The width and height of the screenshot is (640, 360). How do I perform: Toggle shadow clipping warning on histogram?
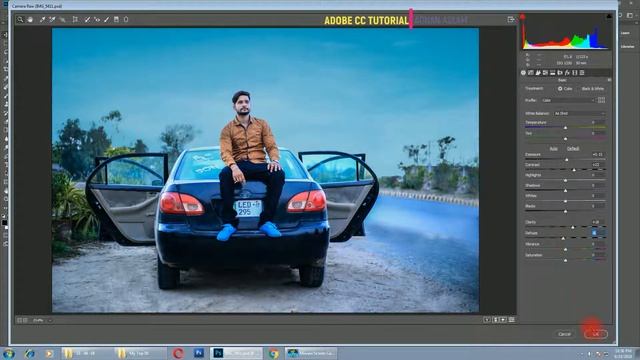[522, 17]
